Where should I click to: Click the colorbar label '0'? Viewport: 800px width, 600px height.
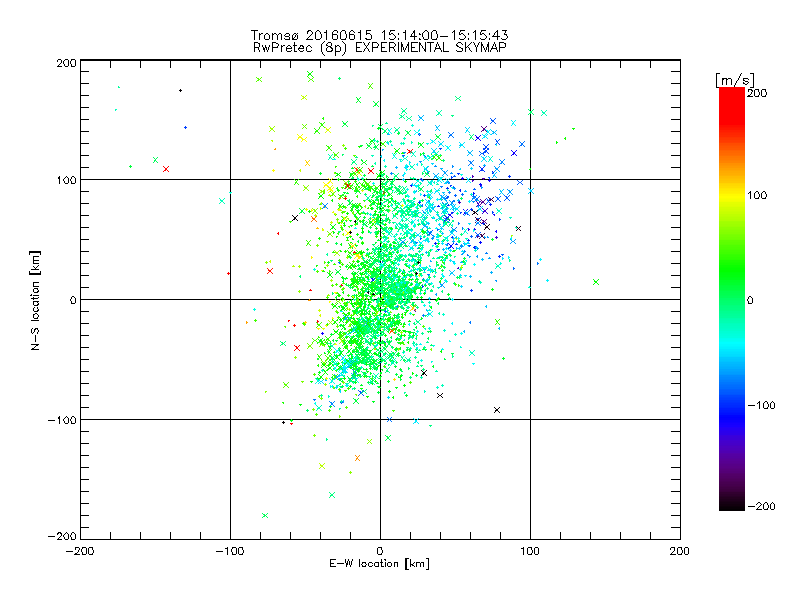click(750, 300)
